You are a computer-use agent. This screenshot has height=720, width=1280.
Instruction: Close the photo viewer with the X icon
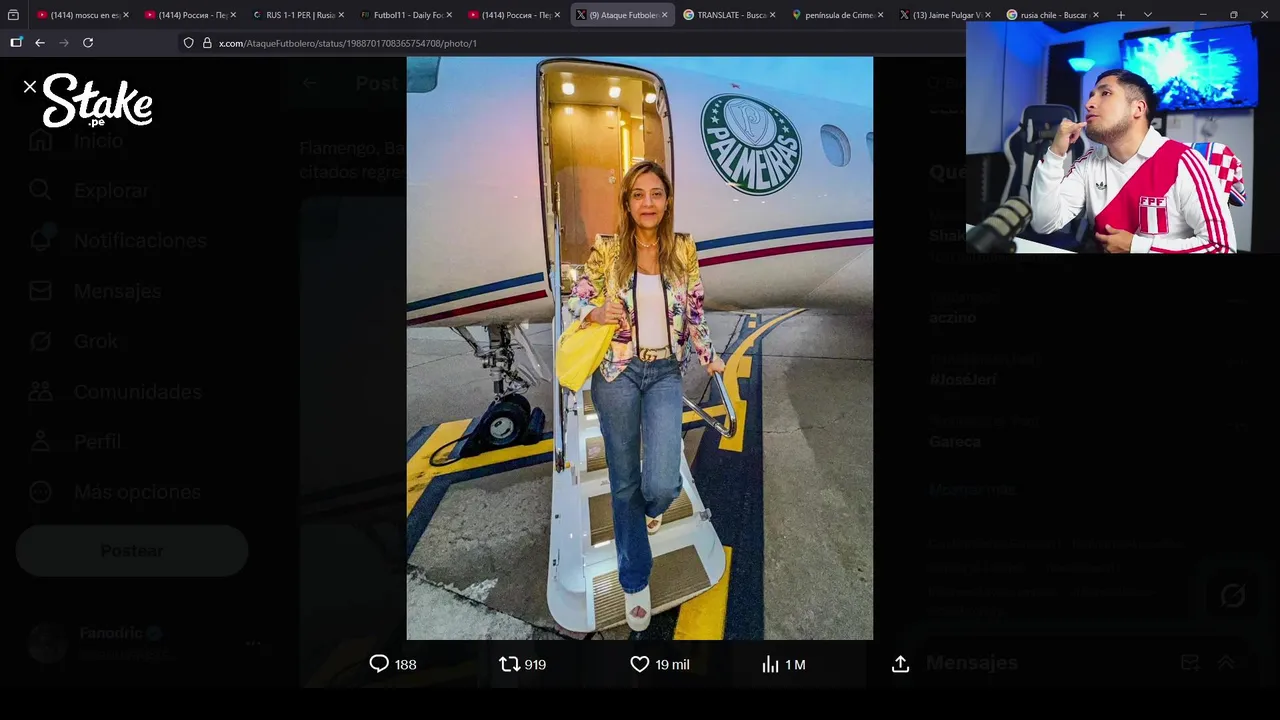30,87
